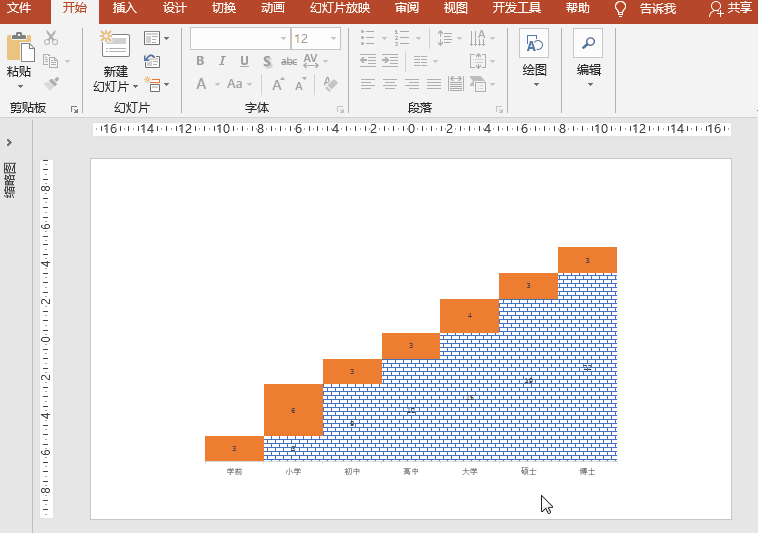Click the Decrease Font Size icon
The width and height of the screenshot is (758, 533).
301,85
